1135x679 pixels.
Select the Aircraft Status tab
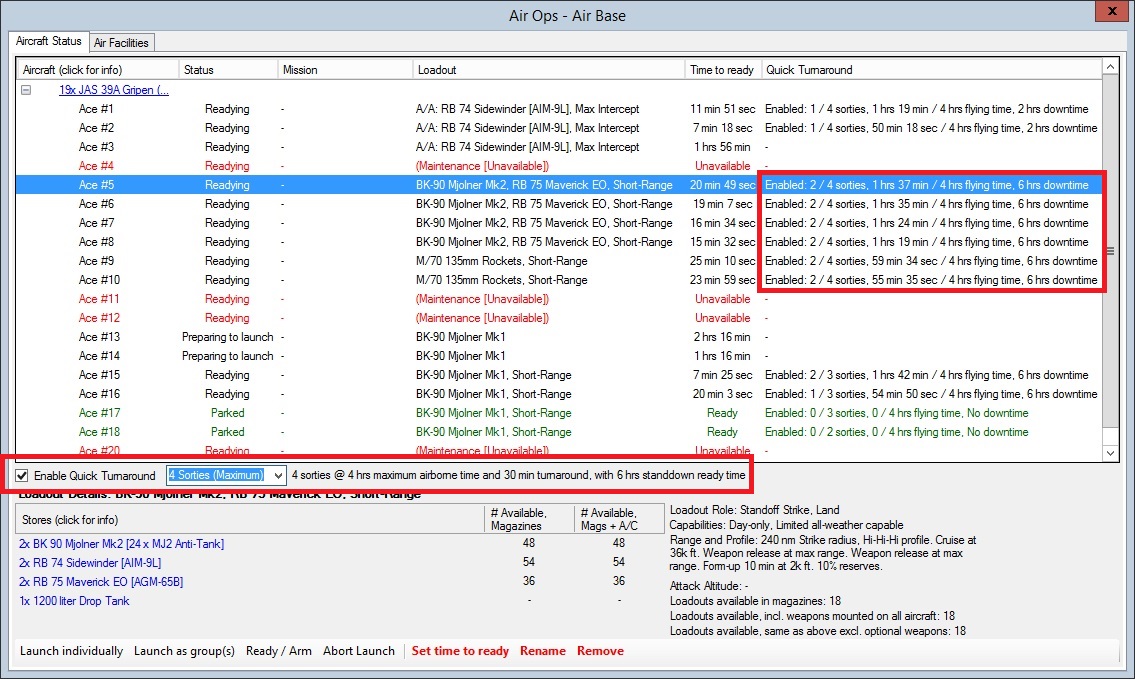(48, 41)
